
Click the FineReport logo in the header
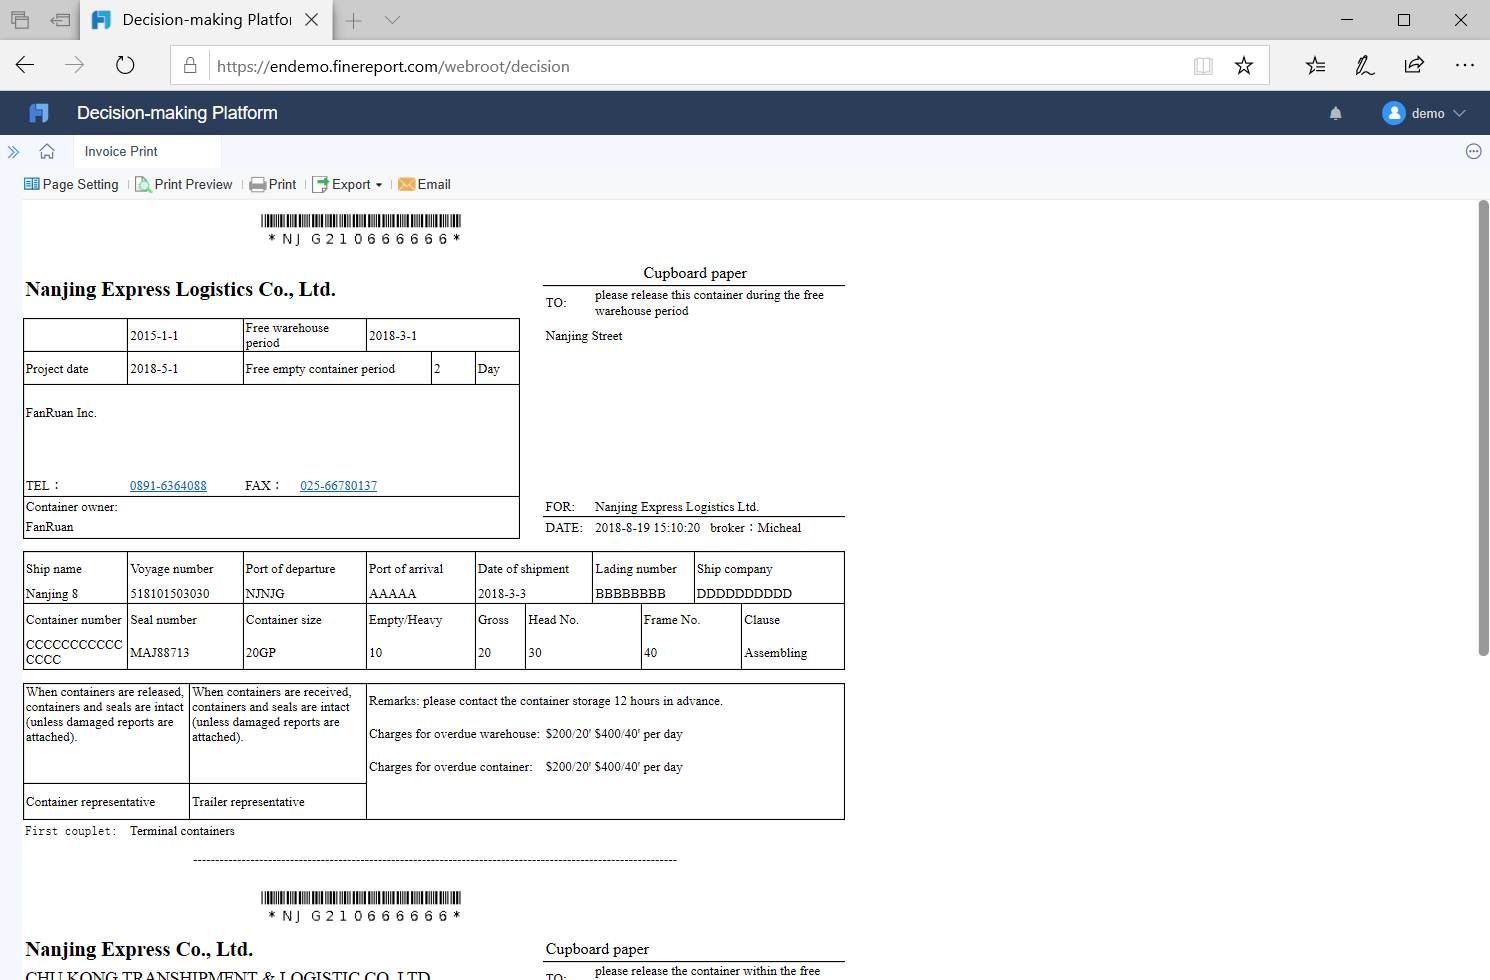click(x=38, y=112)
